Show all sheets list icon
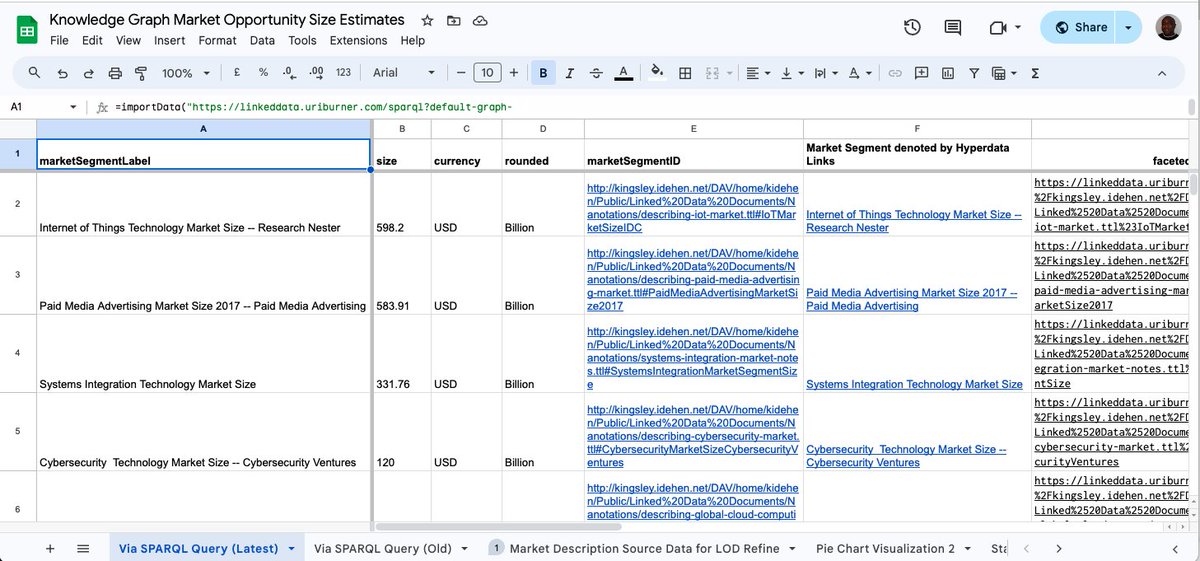Viewport: 1200px width, 561px height. (84, 548)
